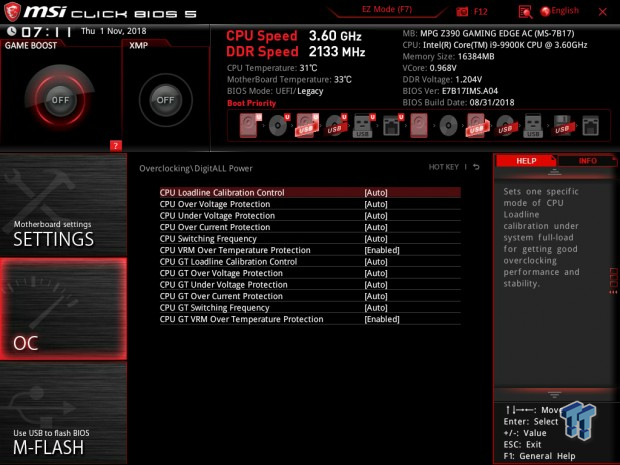Click the globe icon for language
Image resolution: width=620 pixels, height=465 pixels.
[545, 11]
